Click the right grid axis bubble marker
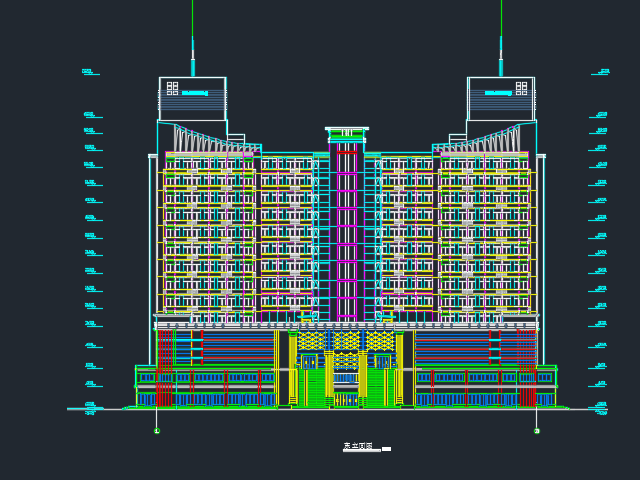The image size is (640, 480). tap(537, 431)
